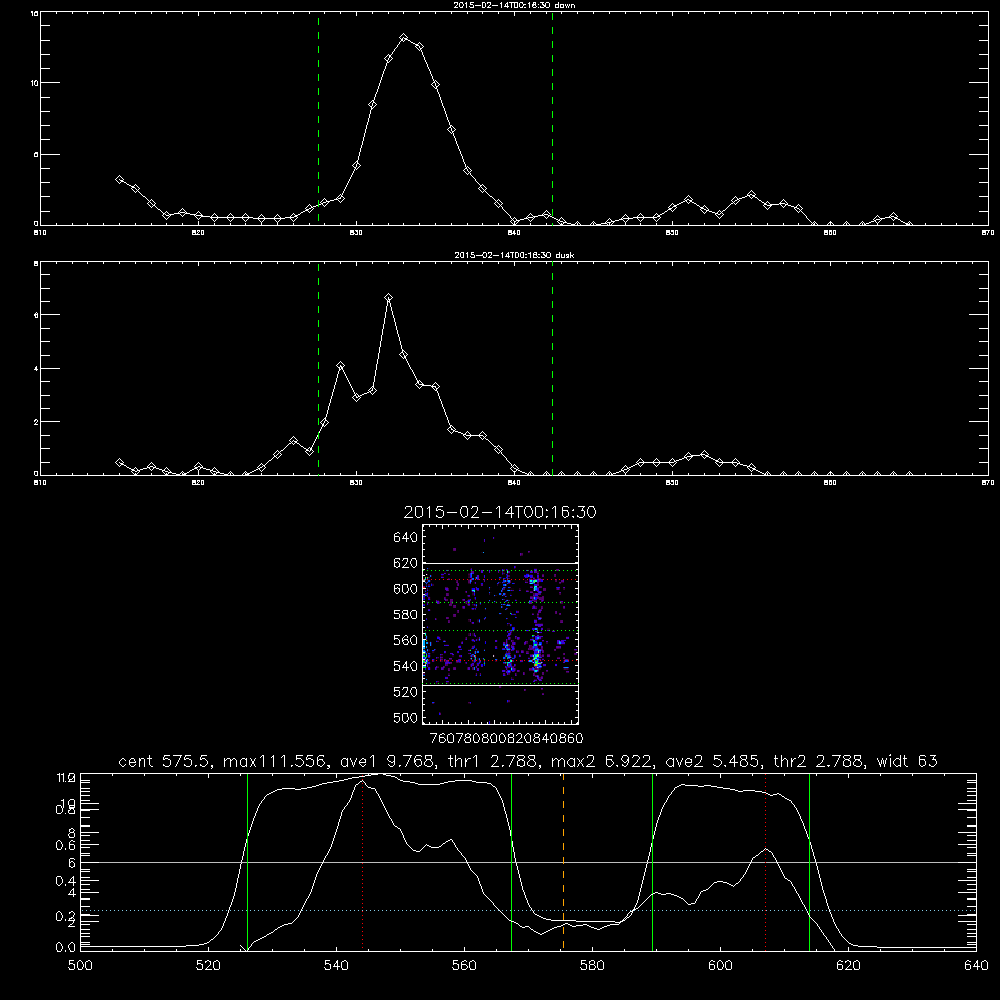Image resolution: width=1000 pixels, height=1000 pixels.
Task: Click the 620 label on bottom plot x-axis
Action: (848, 966)
